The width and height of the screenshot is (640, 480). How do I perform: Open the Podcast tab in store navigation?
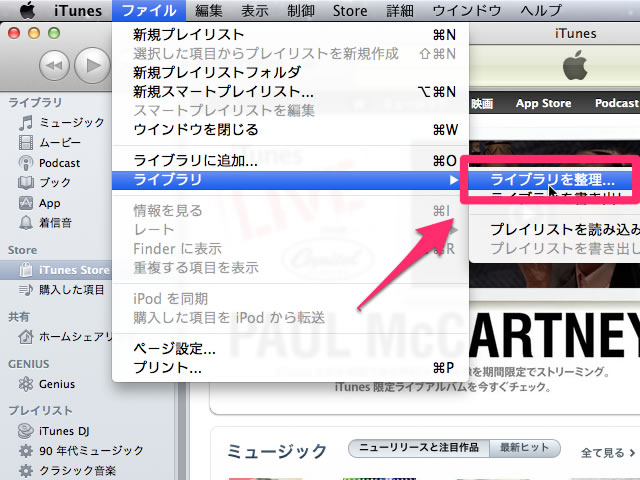pos(617,103)
